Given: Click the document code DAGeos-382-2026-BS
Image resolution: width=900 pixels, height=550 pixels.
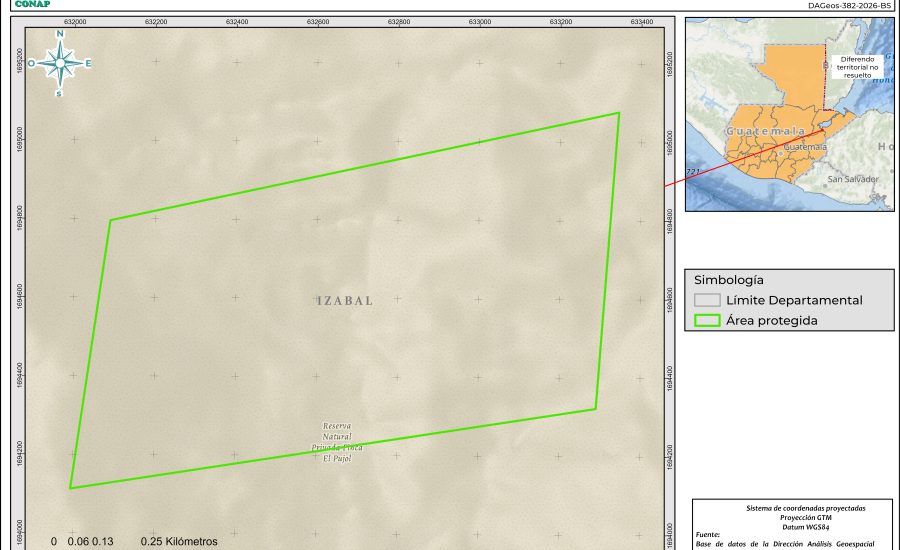Looking at the screenshot, I should [849, 5].
